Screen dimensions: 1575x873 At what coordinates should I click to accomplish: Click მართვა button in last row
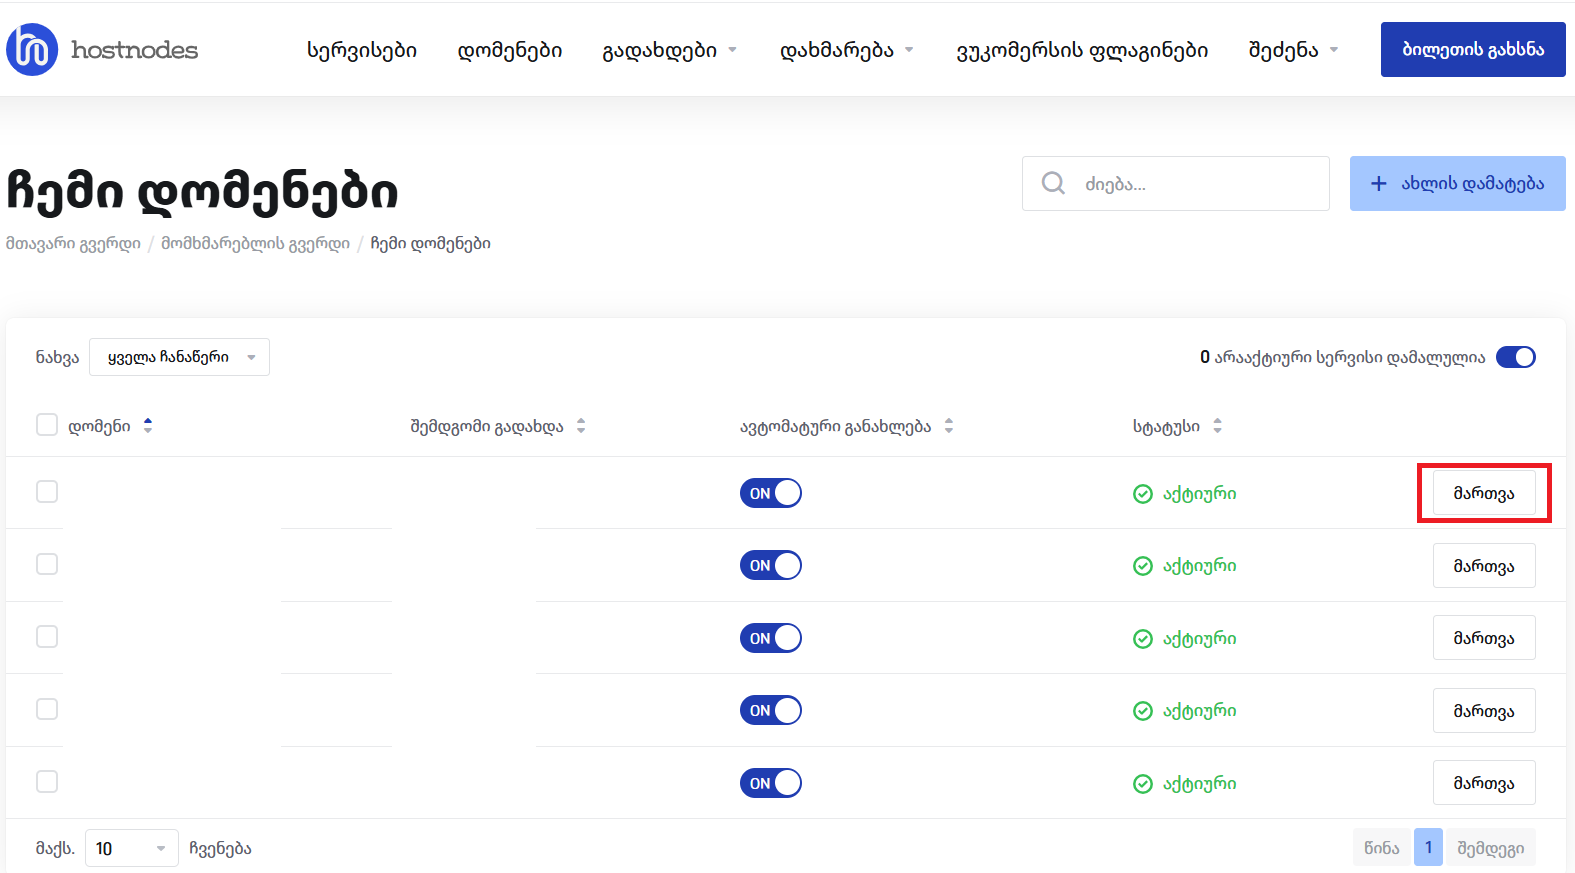(x=1483, y=783)
